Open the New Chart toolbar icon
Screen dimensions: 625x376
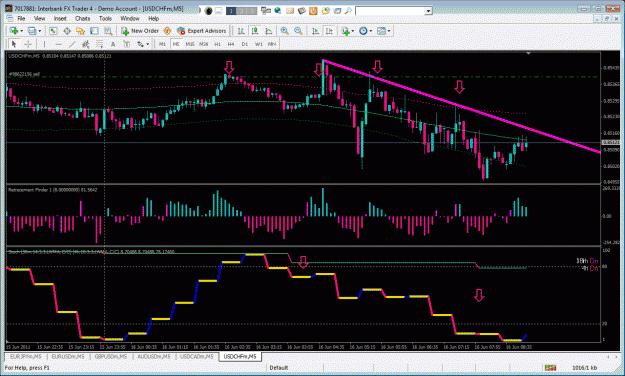click(14, 31)
